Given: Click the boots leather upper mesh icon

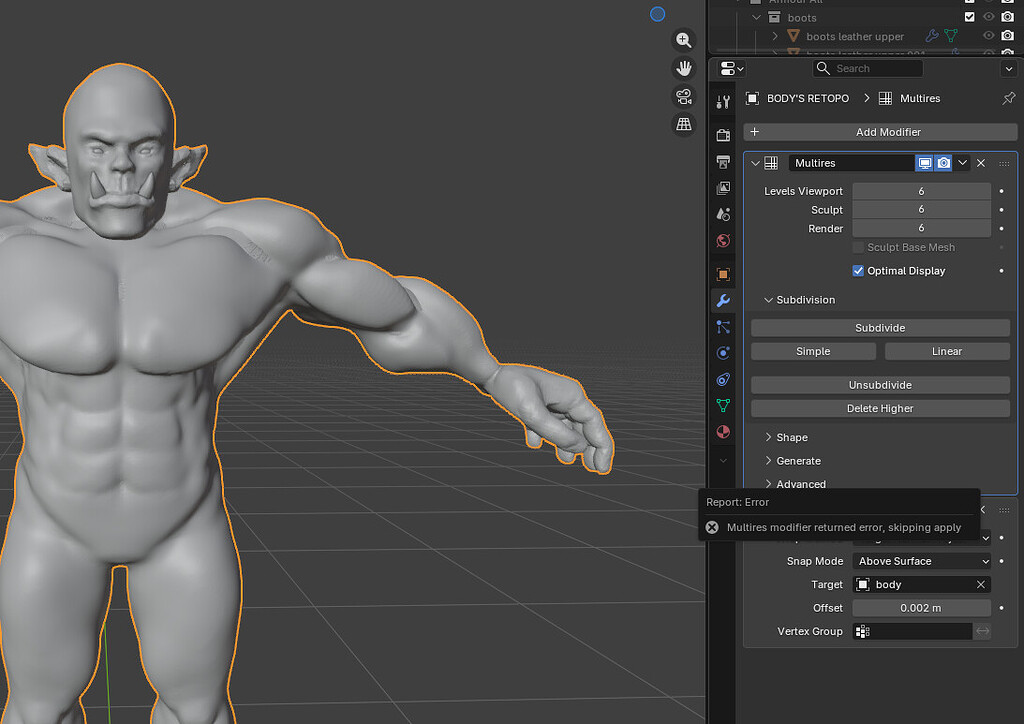Looking at the screenshot, I should tap(793, 36).
